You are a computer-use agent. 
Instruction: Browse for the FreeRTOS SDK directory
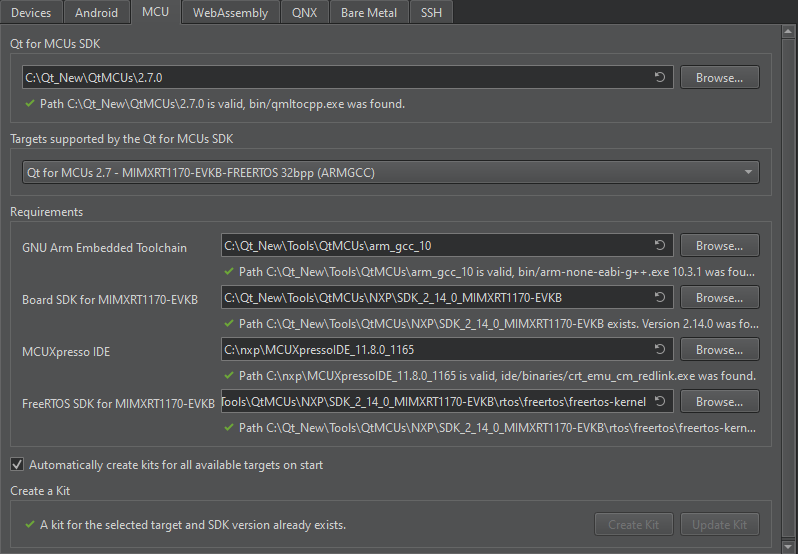[x=719, y=402]
